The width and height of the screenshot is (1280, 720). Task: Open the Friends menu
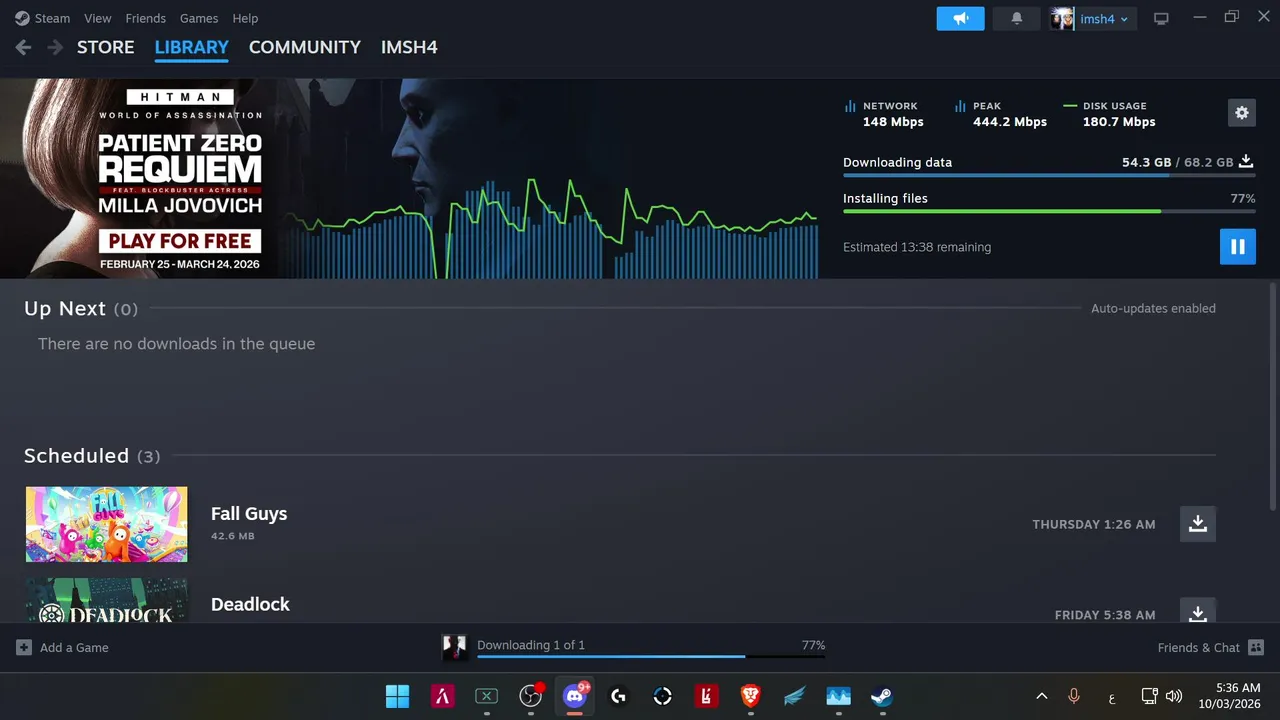coord(146,18)
